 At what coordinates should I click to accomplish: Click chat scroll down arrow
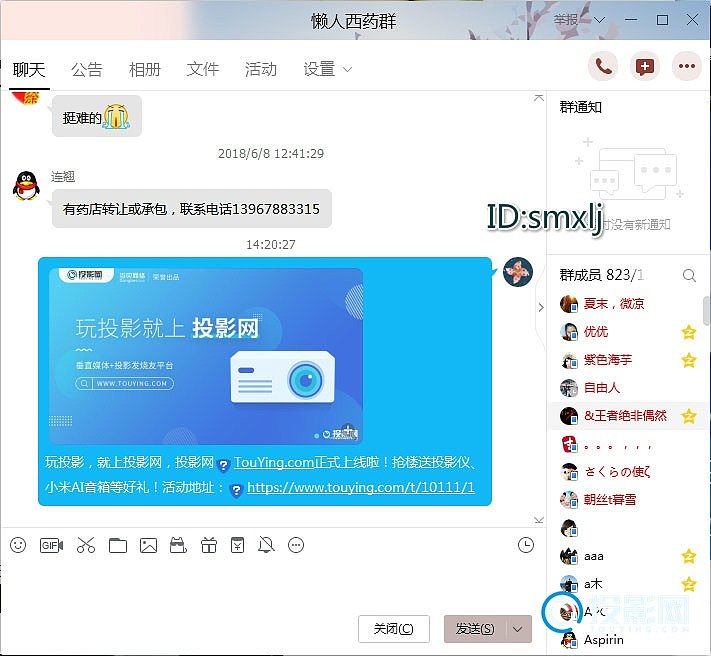(539, 520)
